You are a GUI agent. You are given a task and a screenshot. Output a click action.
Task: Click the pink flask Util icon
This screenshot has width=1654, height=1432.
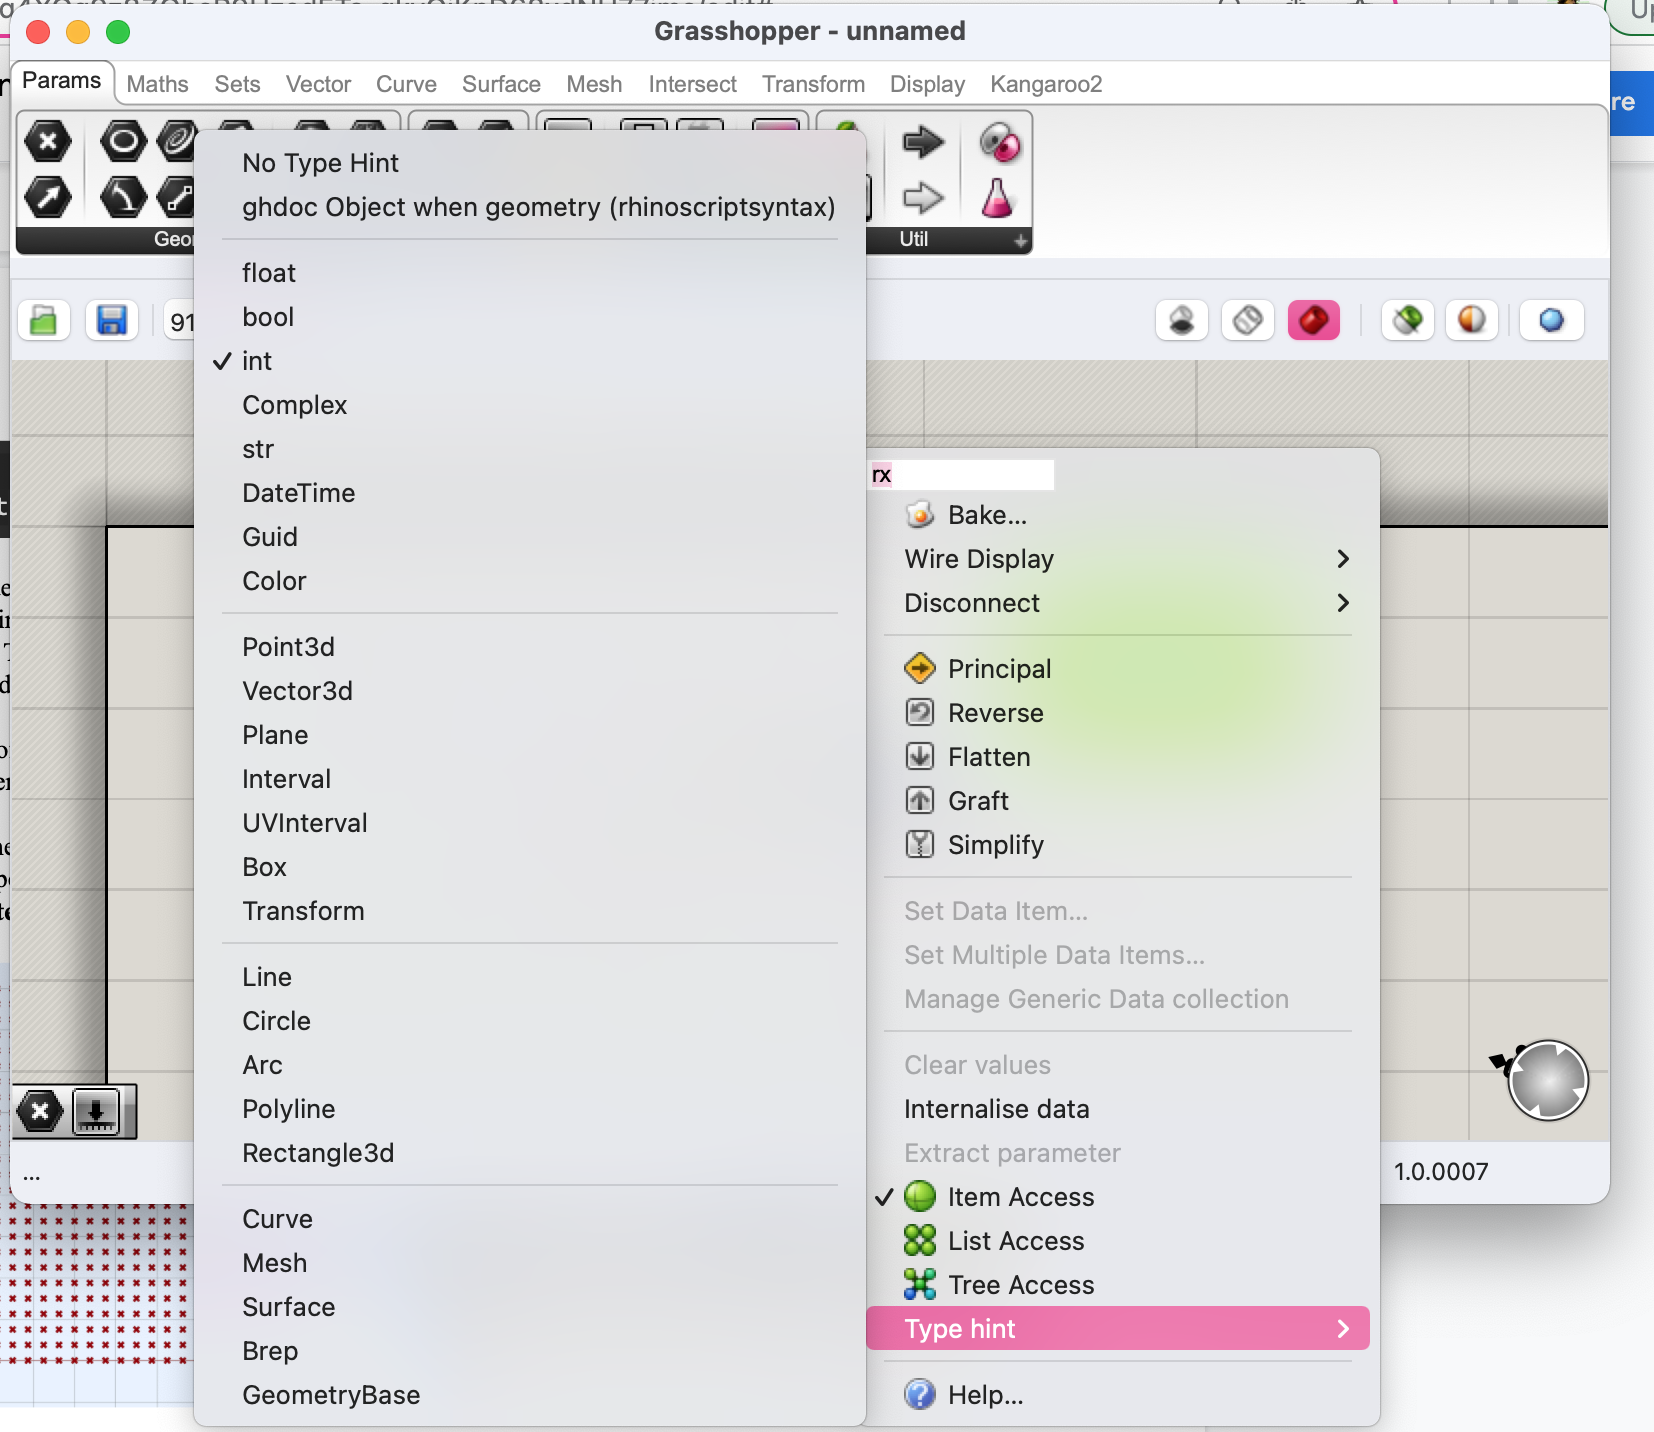(998, 198)
